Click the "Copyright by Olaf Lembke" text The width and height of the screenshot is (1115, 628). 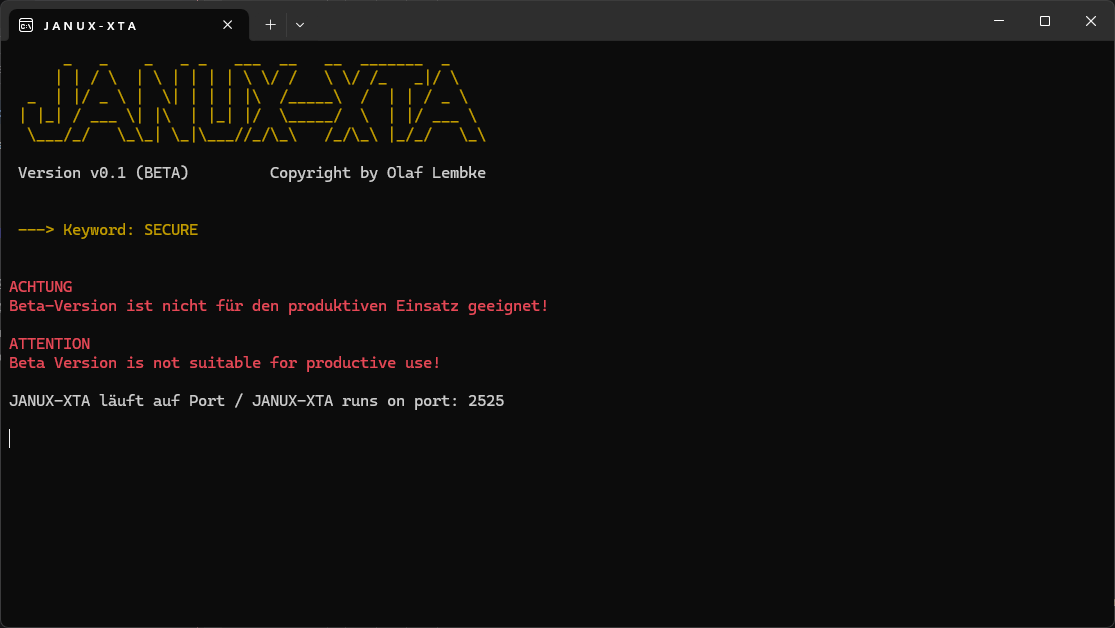point(377,173)
